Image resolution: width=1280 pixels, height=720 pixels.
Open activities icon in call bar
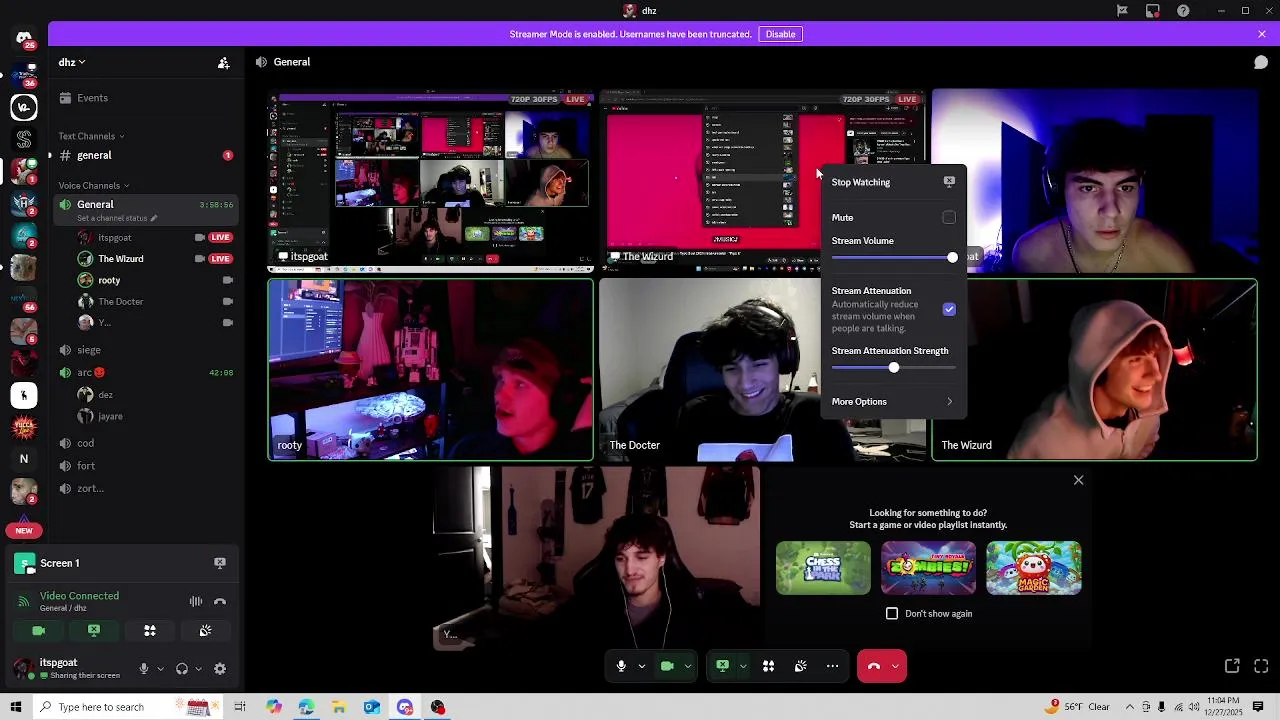[768, 666]
